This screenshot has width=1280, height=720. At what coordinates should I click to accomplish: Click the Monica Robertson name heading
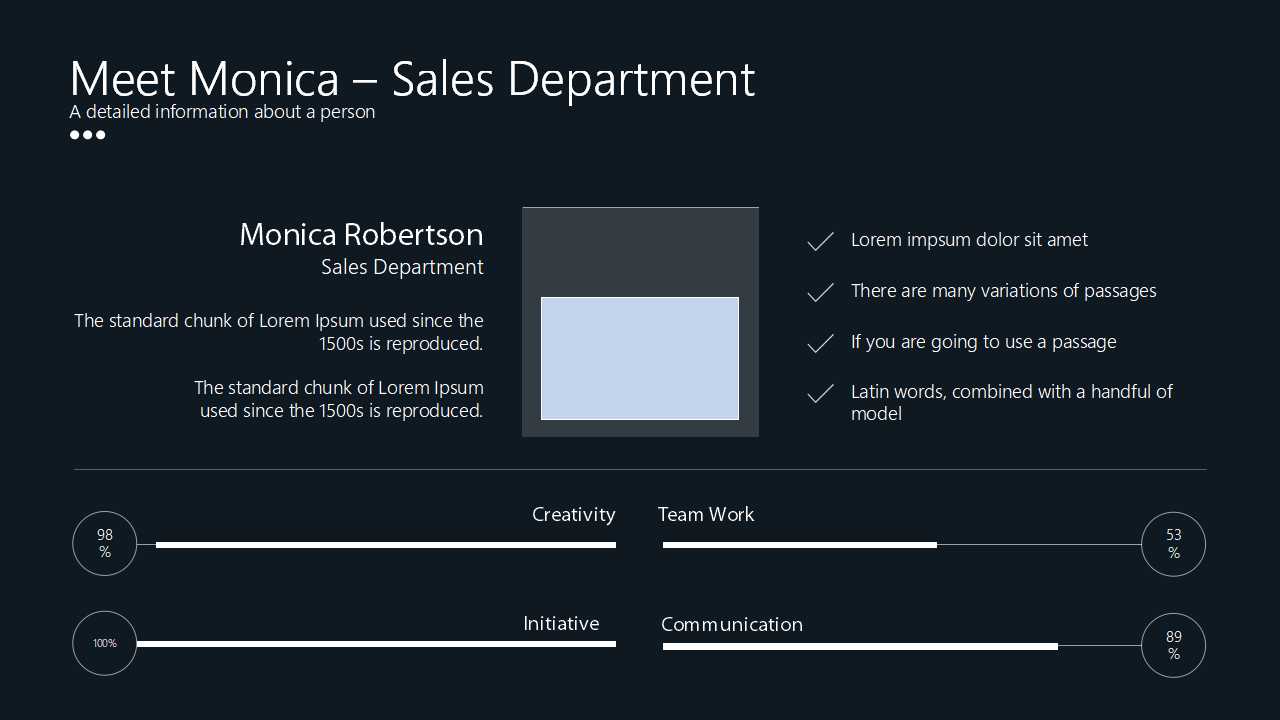click(361, 234)
